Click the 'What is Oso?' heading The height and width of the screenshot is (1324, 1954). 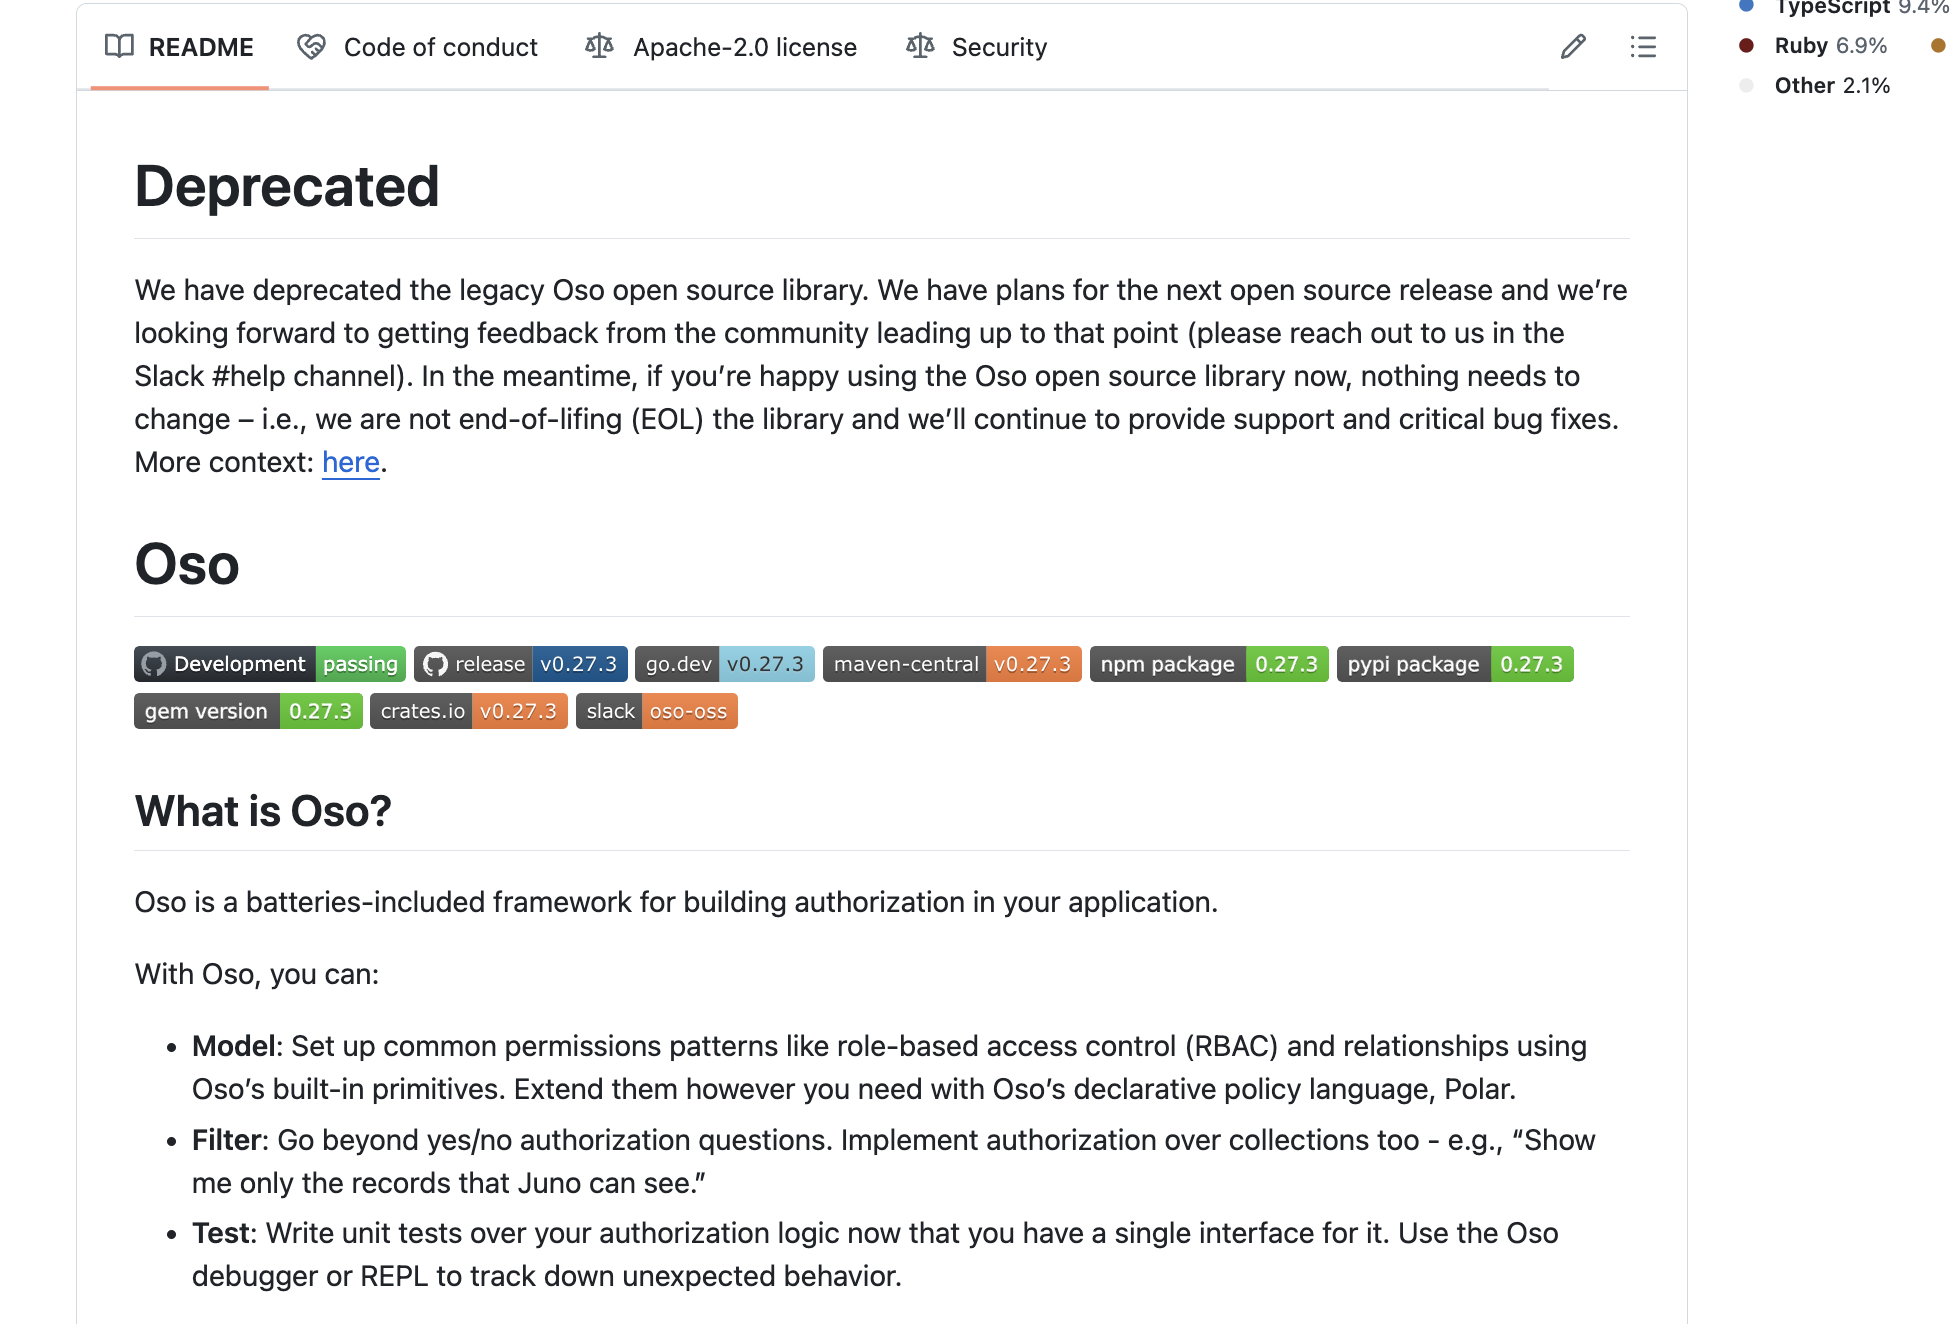click(263, 811)
